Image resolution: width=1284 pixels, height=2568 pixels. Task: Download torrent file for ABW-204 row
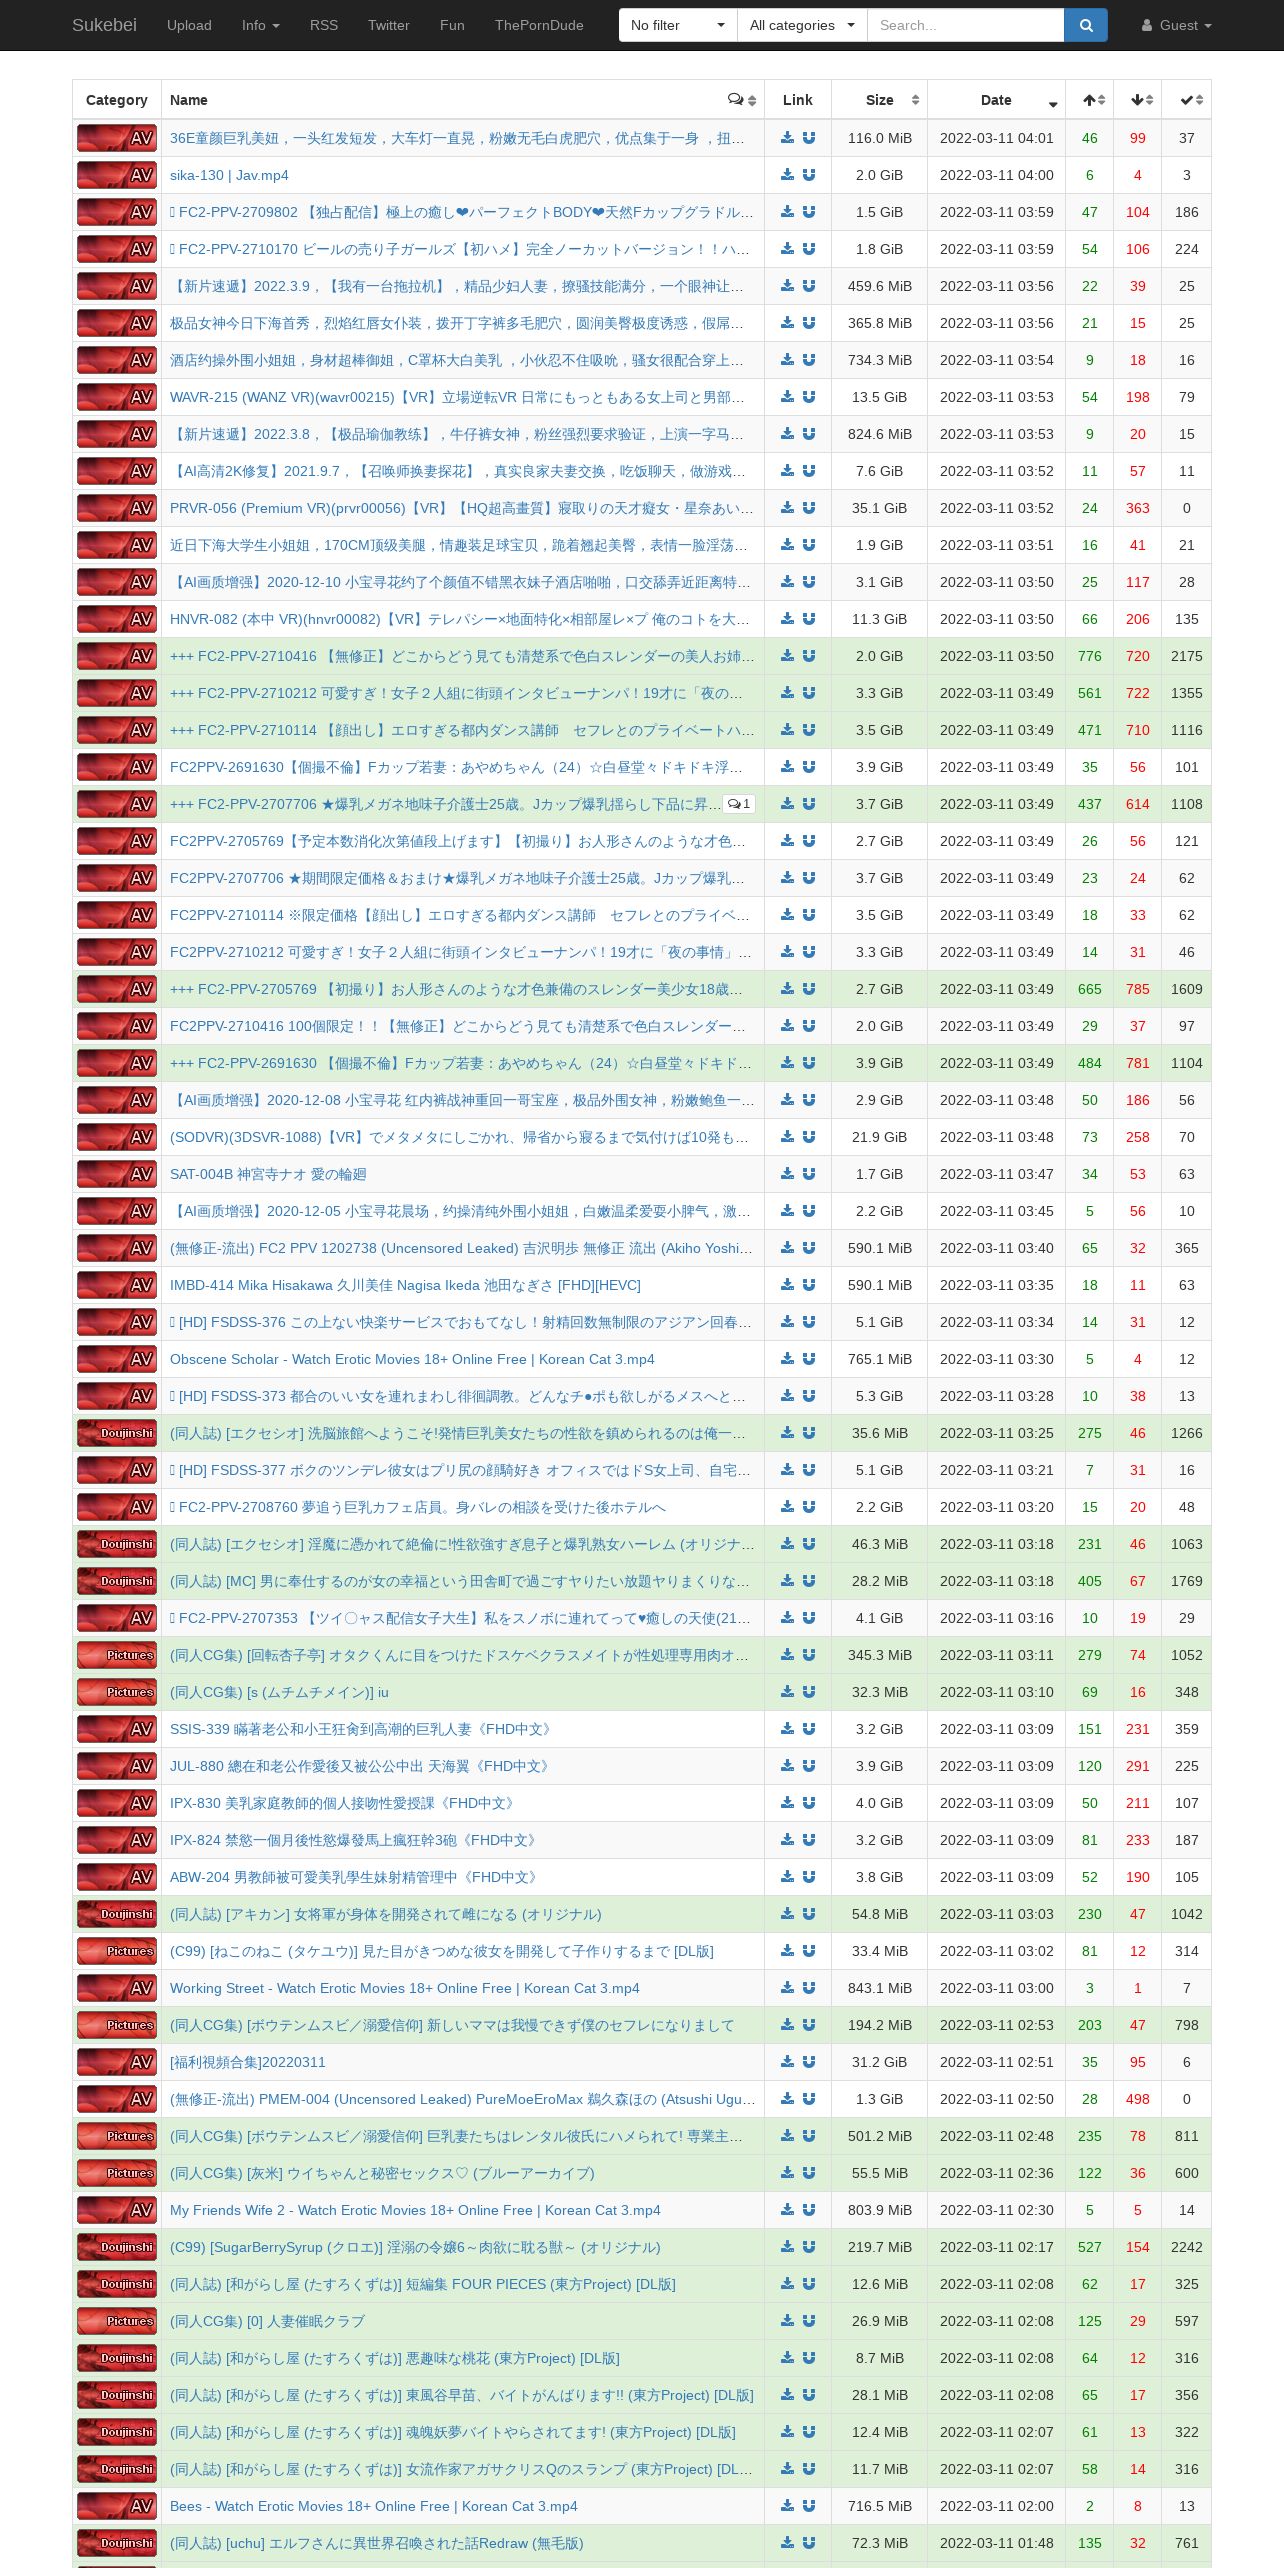click(787, 1877)
